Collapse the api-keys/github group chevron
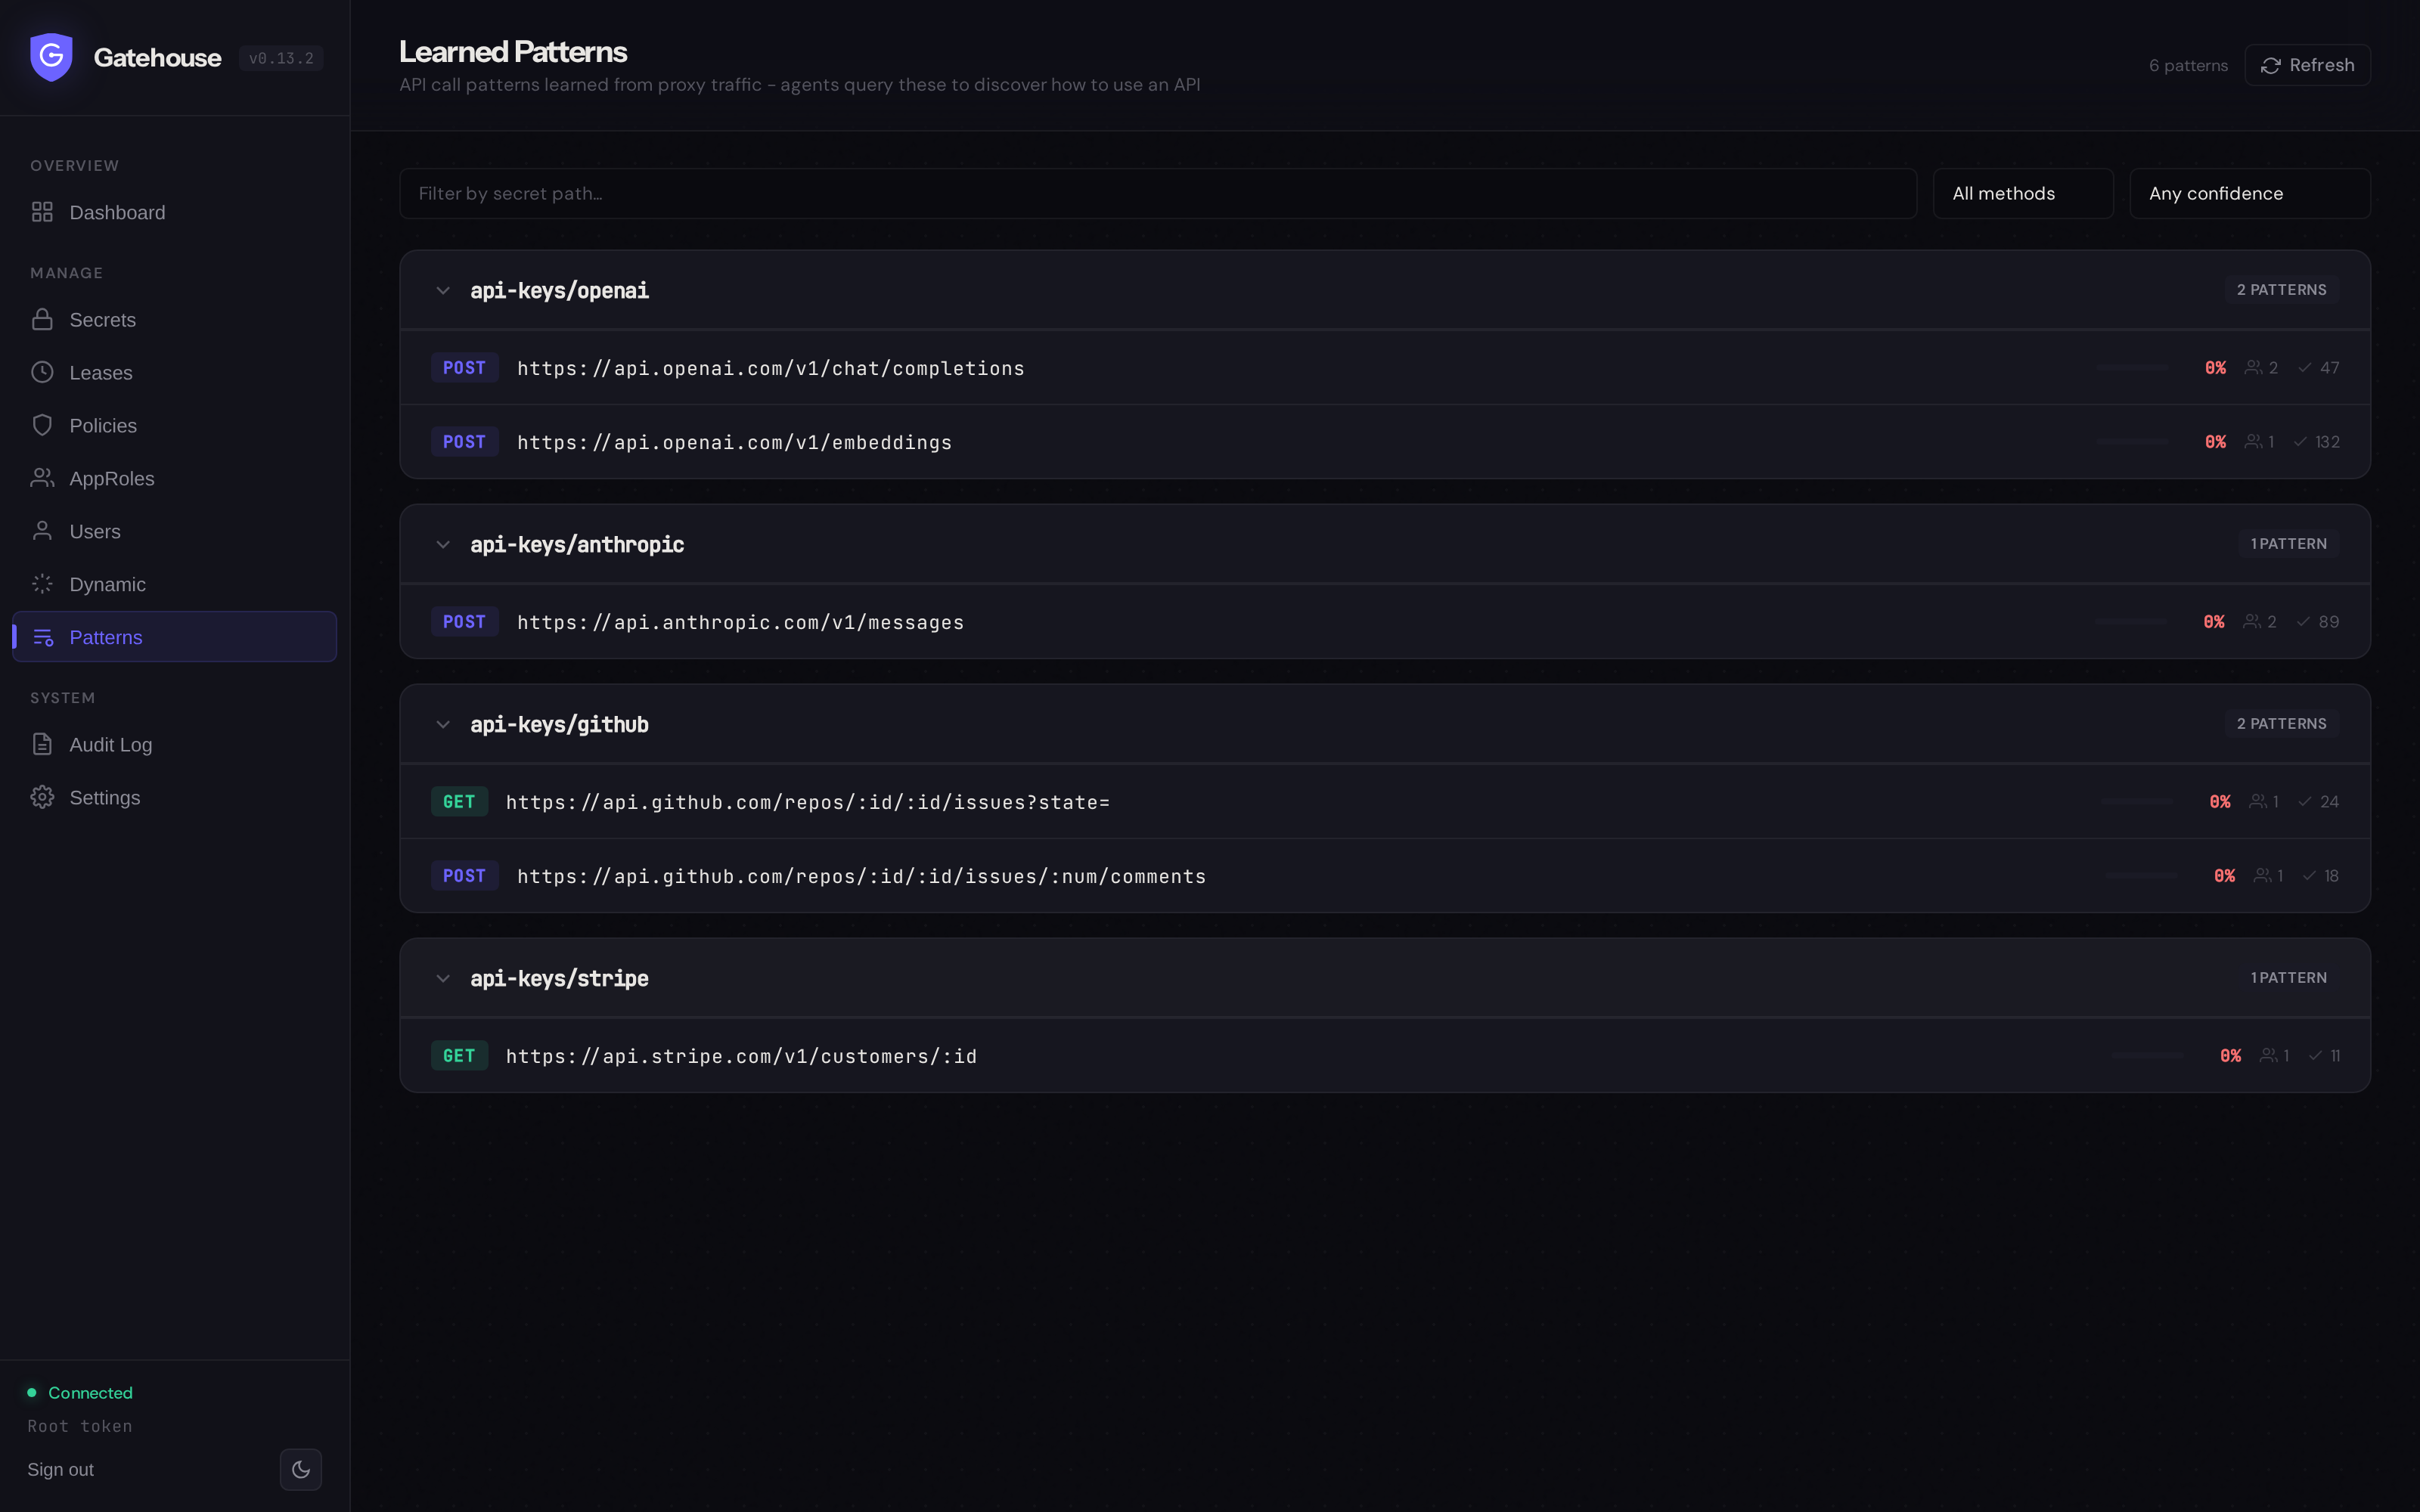Image resolution: width=2420 pixels, height=1512 pixels. pyautogui.click(x=443, y=724)
